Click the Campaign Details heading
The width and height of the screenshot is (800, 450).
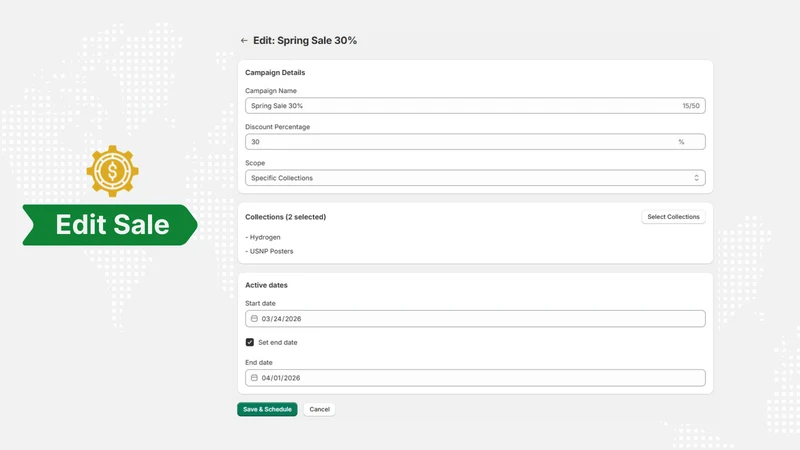[275, 72]
